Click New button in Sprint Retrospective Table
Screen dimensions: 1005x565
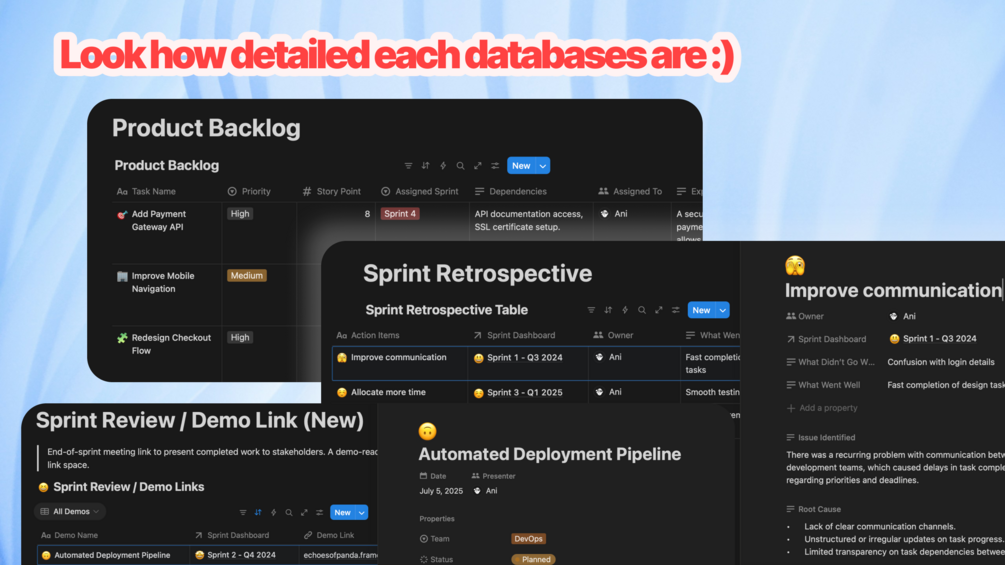coord(701,310)
